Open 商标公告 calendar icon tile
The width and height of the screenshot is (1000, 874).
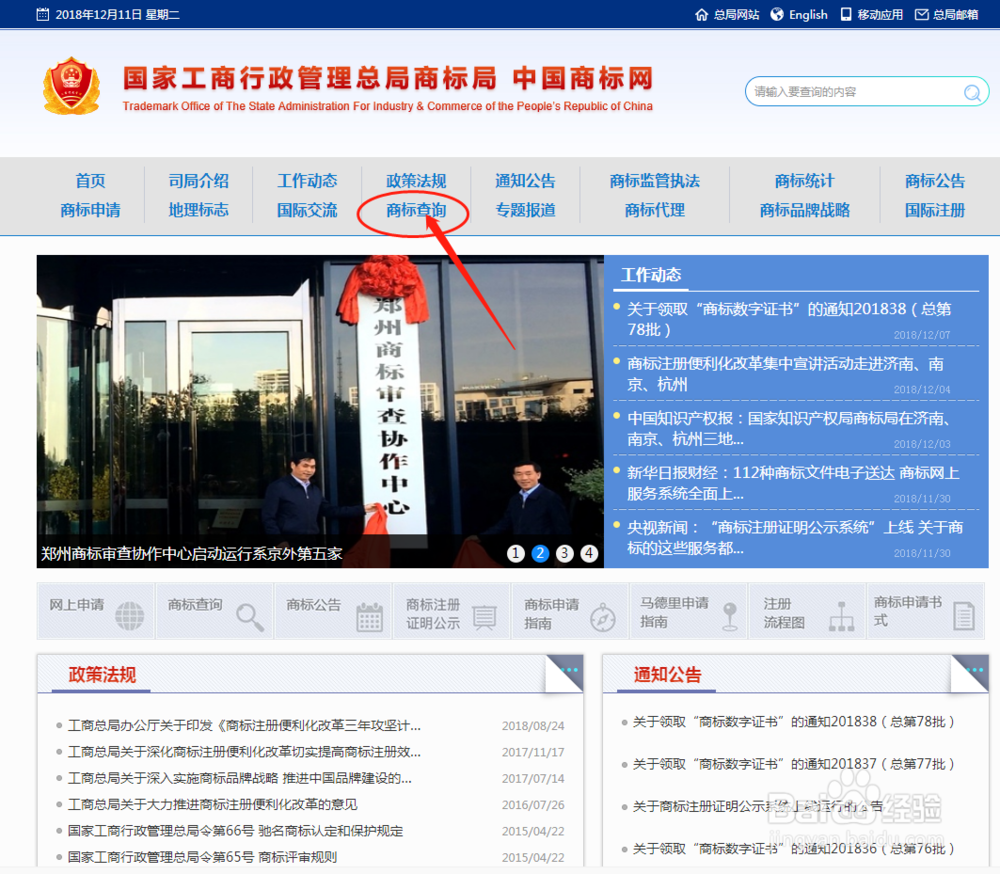point(333,611)
